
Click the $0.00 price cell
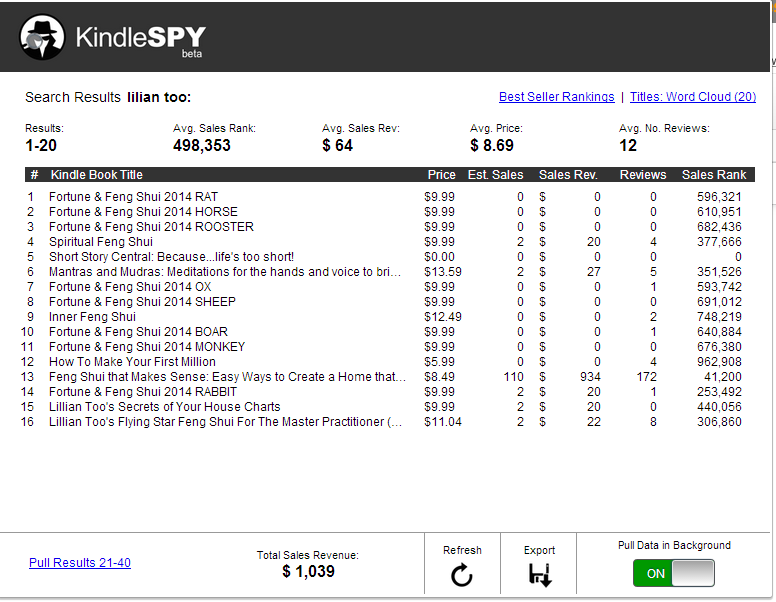tap(439, 257)
